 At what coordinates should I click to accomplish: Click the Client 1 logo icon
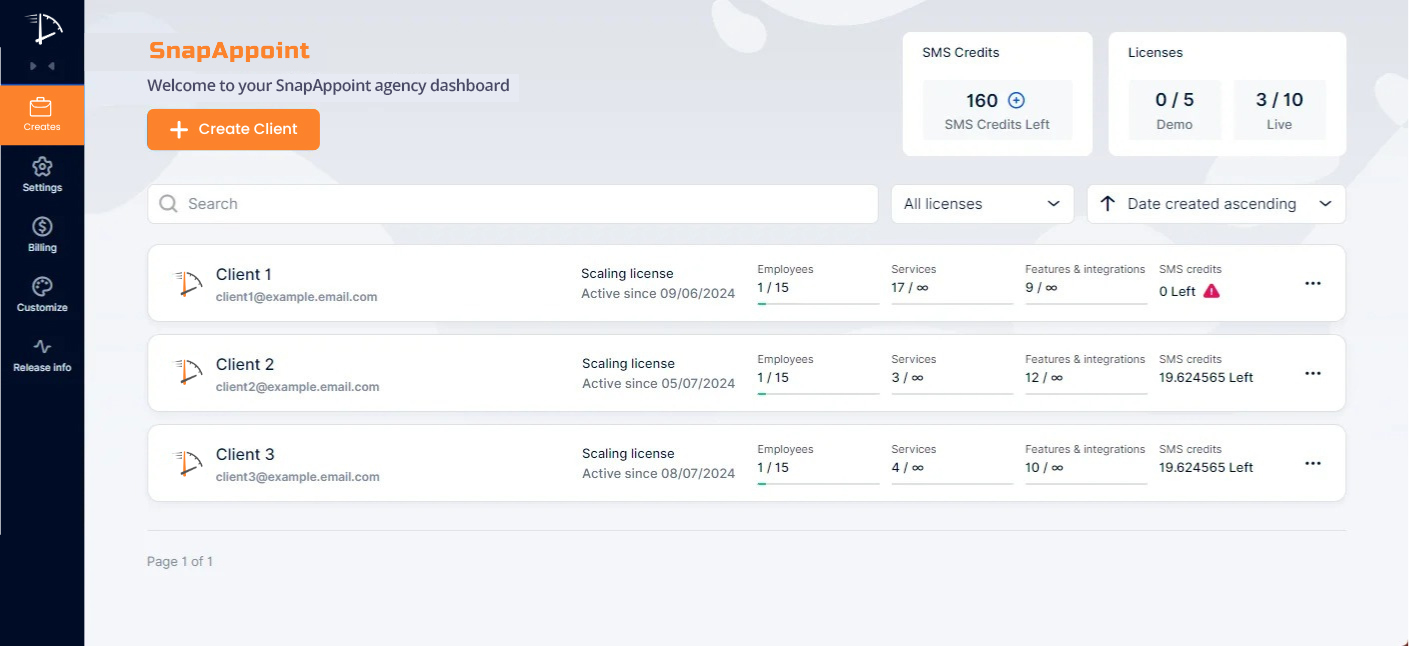point(187,284)
